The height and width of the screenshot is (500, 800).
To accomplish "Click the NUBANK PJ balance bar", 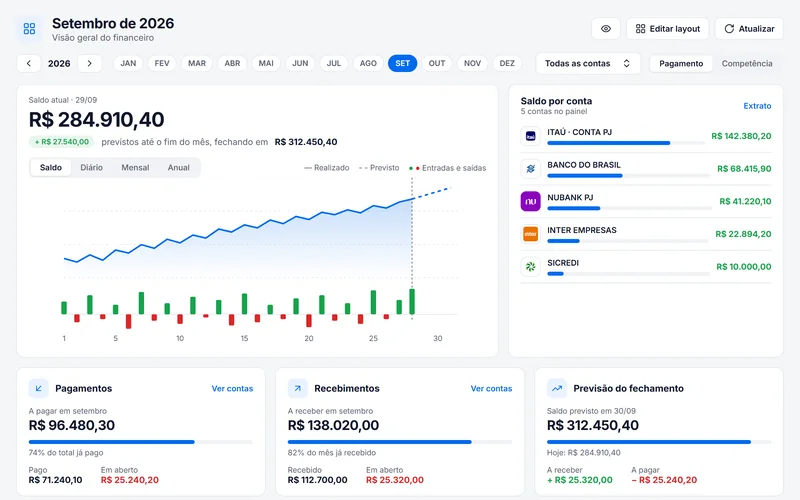I will click(x=630, y=208).
